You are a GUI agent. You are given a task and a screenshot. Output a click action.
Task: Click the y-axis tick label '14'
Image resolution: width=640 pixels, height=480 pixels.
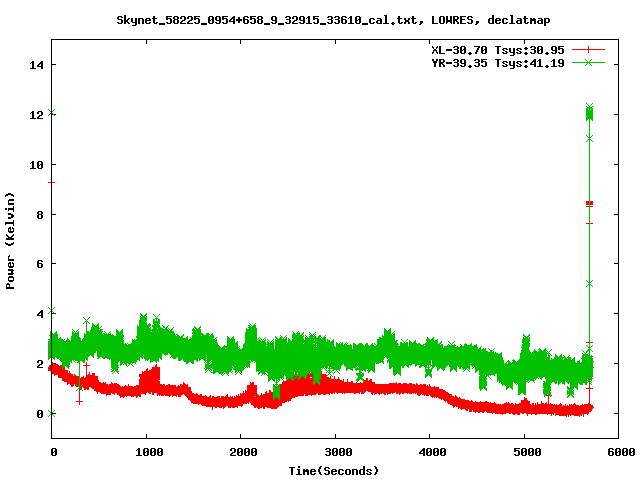(36, 65)
